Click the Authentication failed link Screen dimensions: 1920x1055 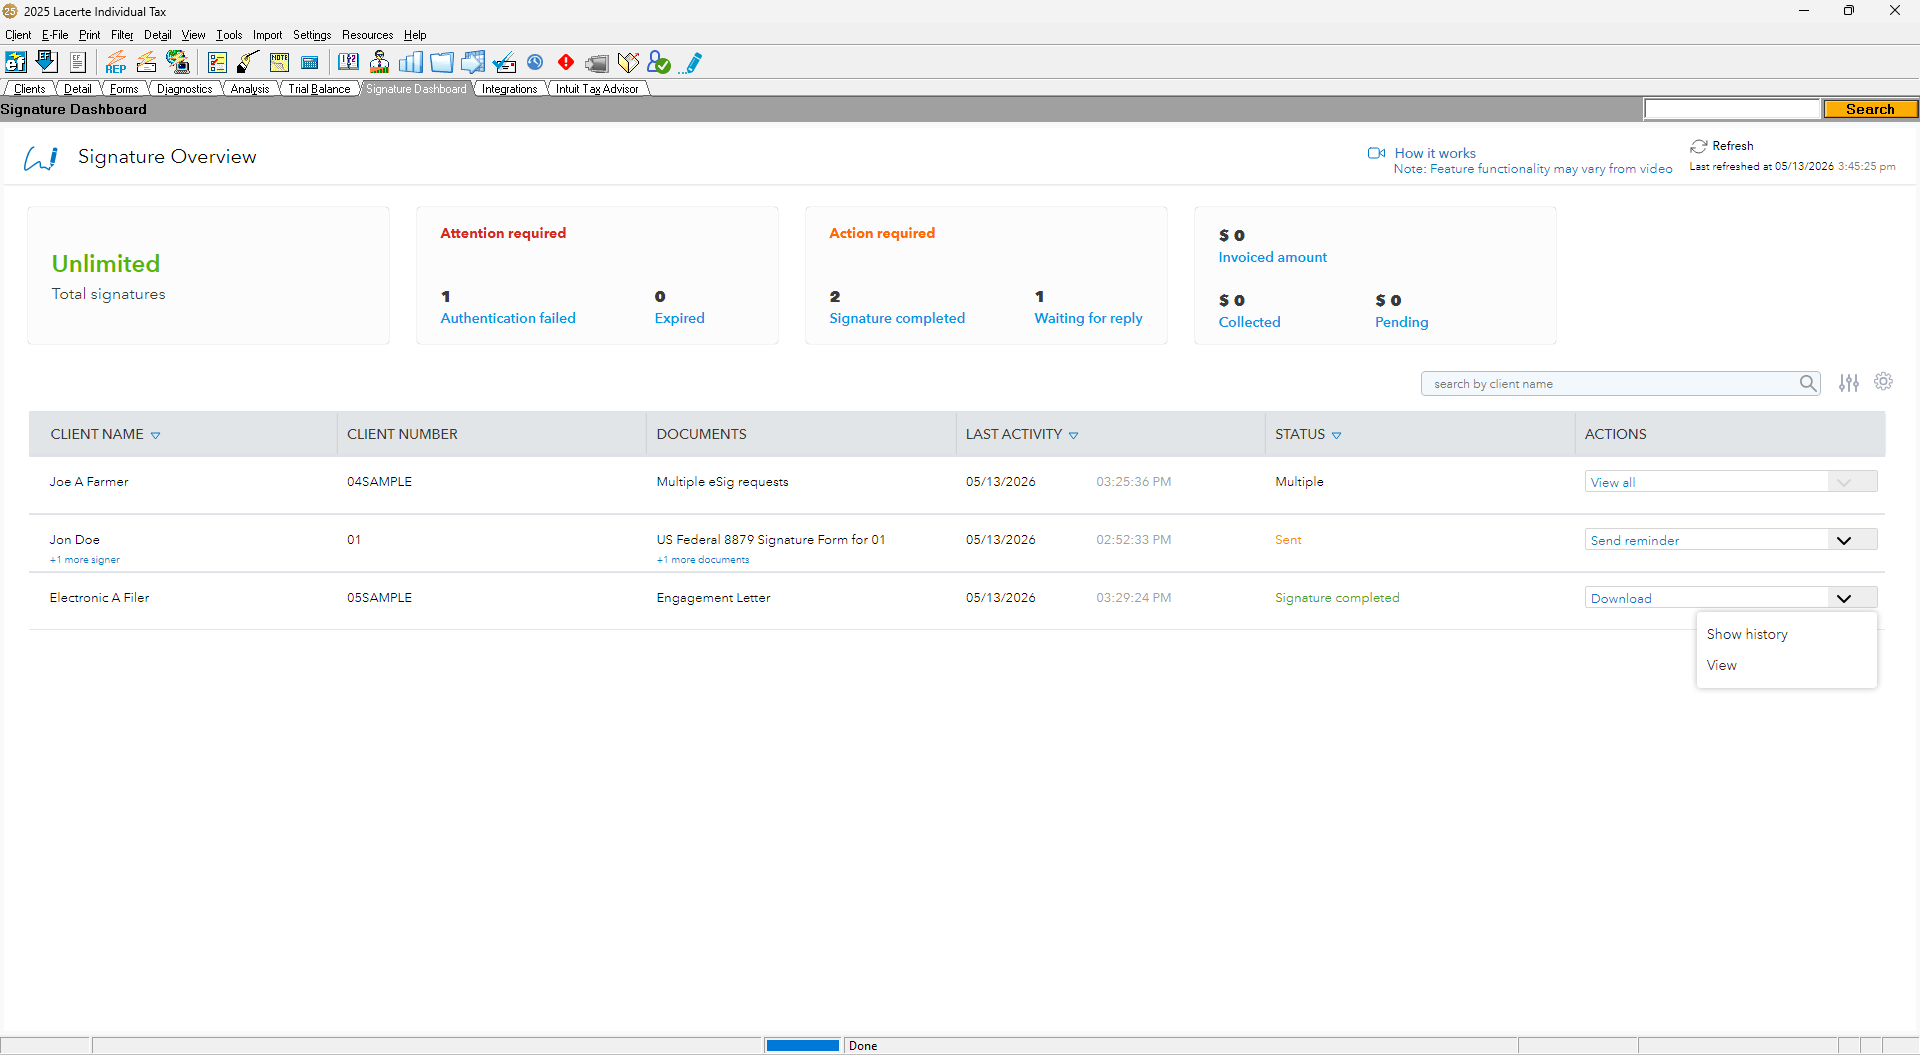click(508, 318)
